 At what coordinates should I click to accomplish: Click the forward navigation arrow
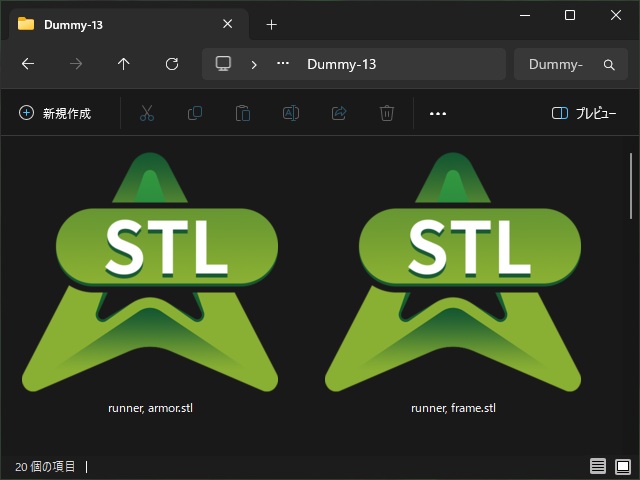pyautogui.click(x=76, y=64)
